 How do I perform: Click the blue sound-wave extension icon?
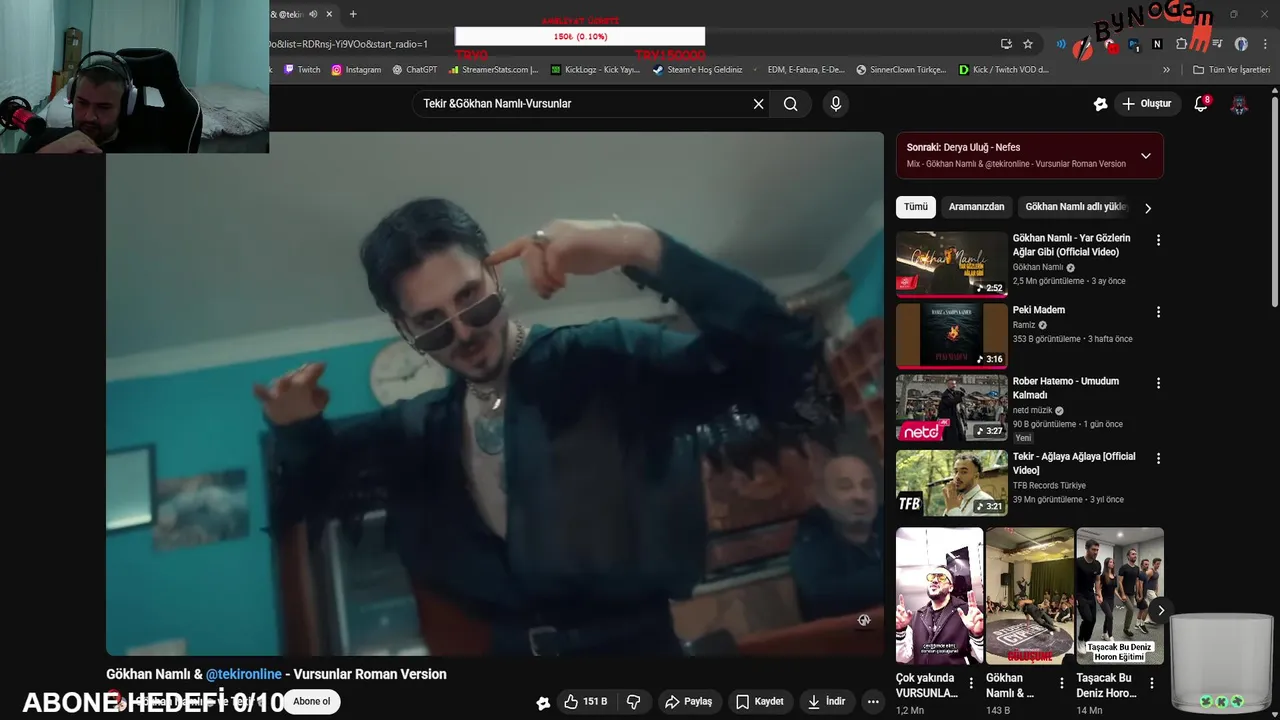(1061, 44)
